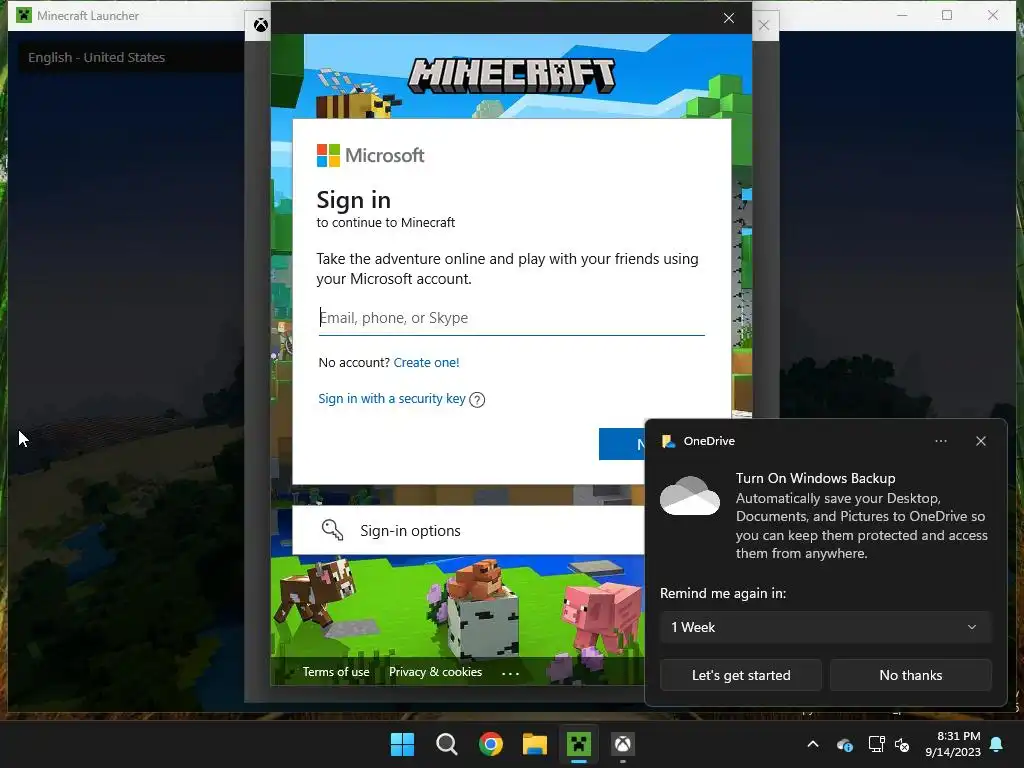The width and height of the screenshot is (1024, 768).
Task: Choose Sign in with a security key
Action: point(392,398)
